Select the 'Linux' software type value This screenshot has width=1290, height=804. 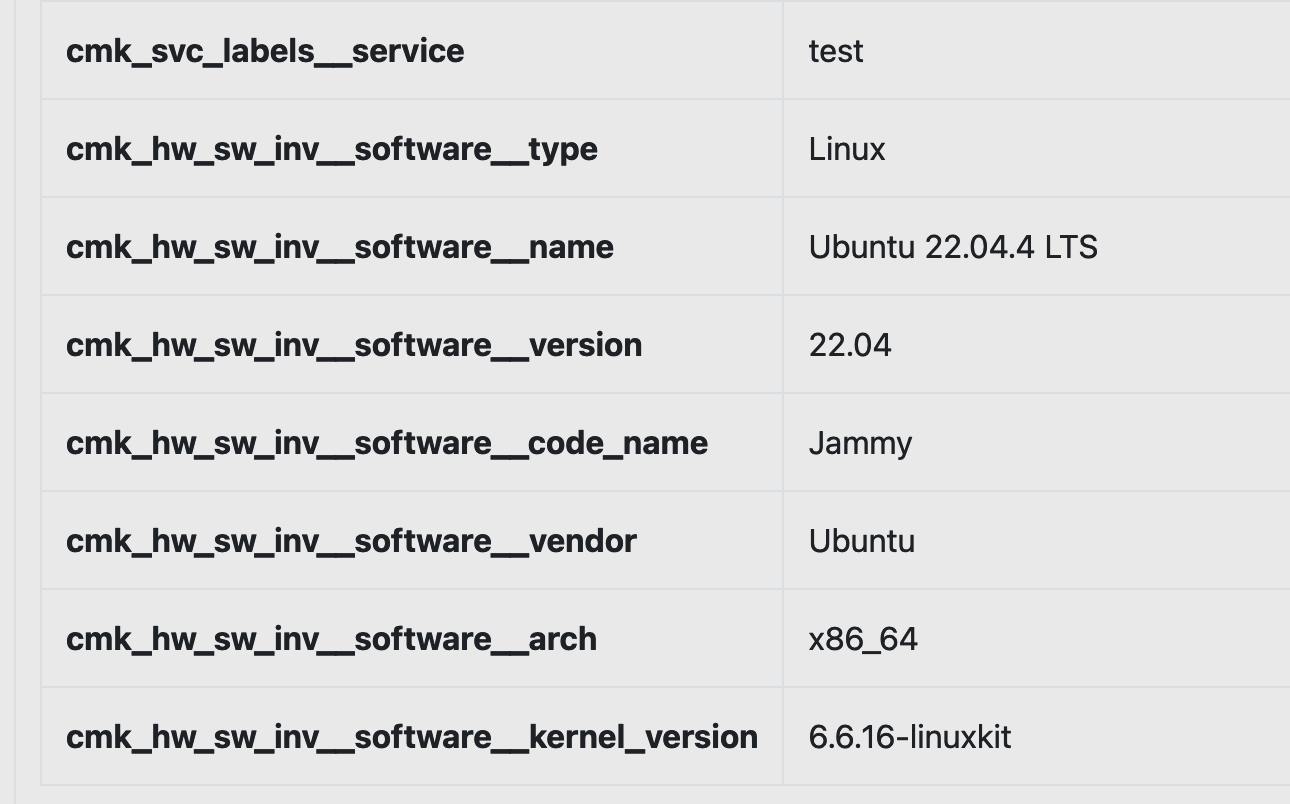coord(847,149)
